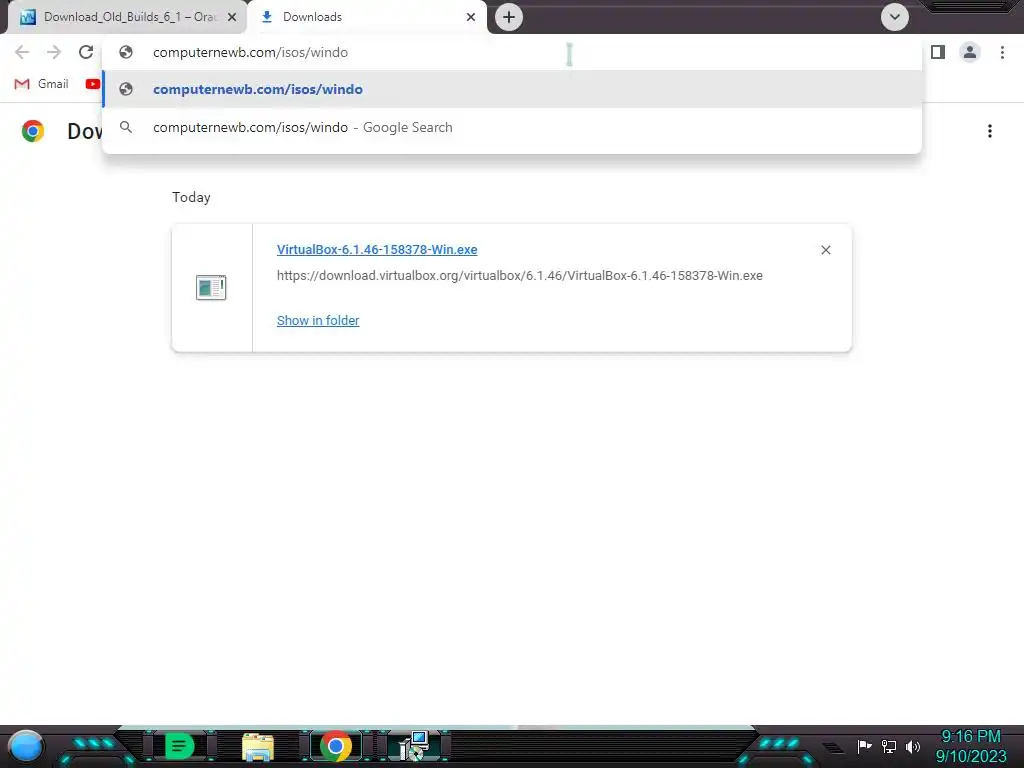Reload the page with the refresh icon
Image resolution: width=1024 pixels, height=768 pixels.
86,52
